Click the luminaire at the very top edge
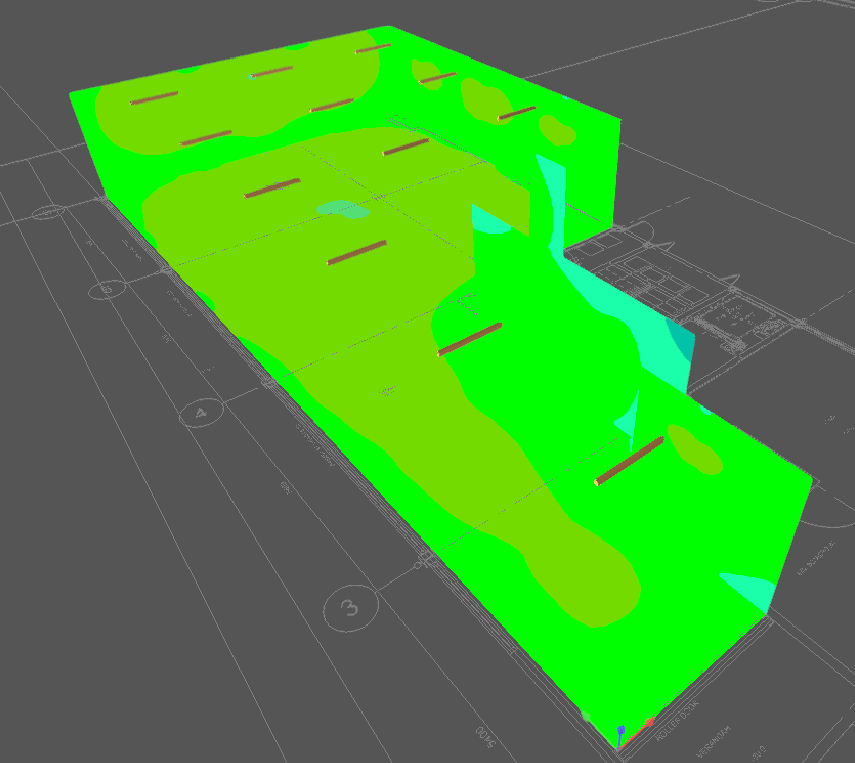 (373, 48)
